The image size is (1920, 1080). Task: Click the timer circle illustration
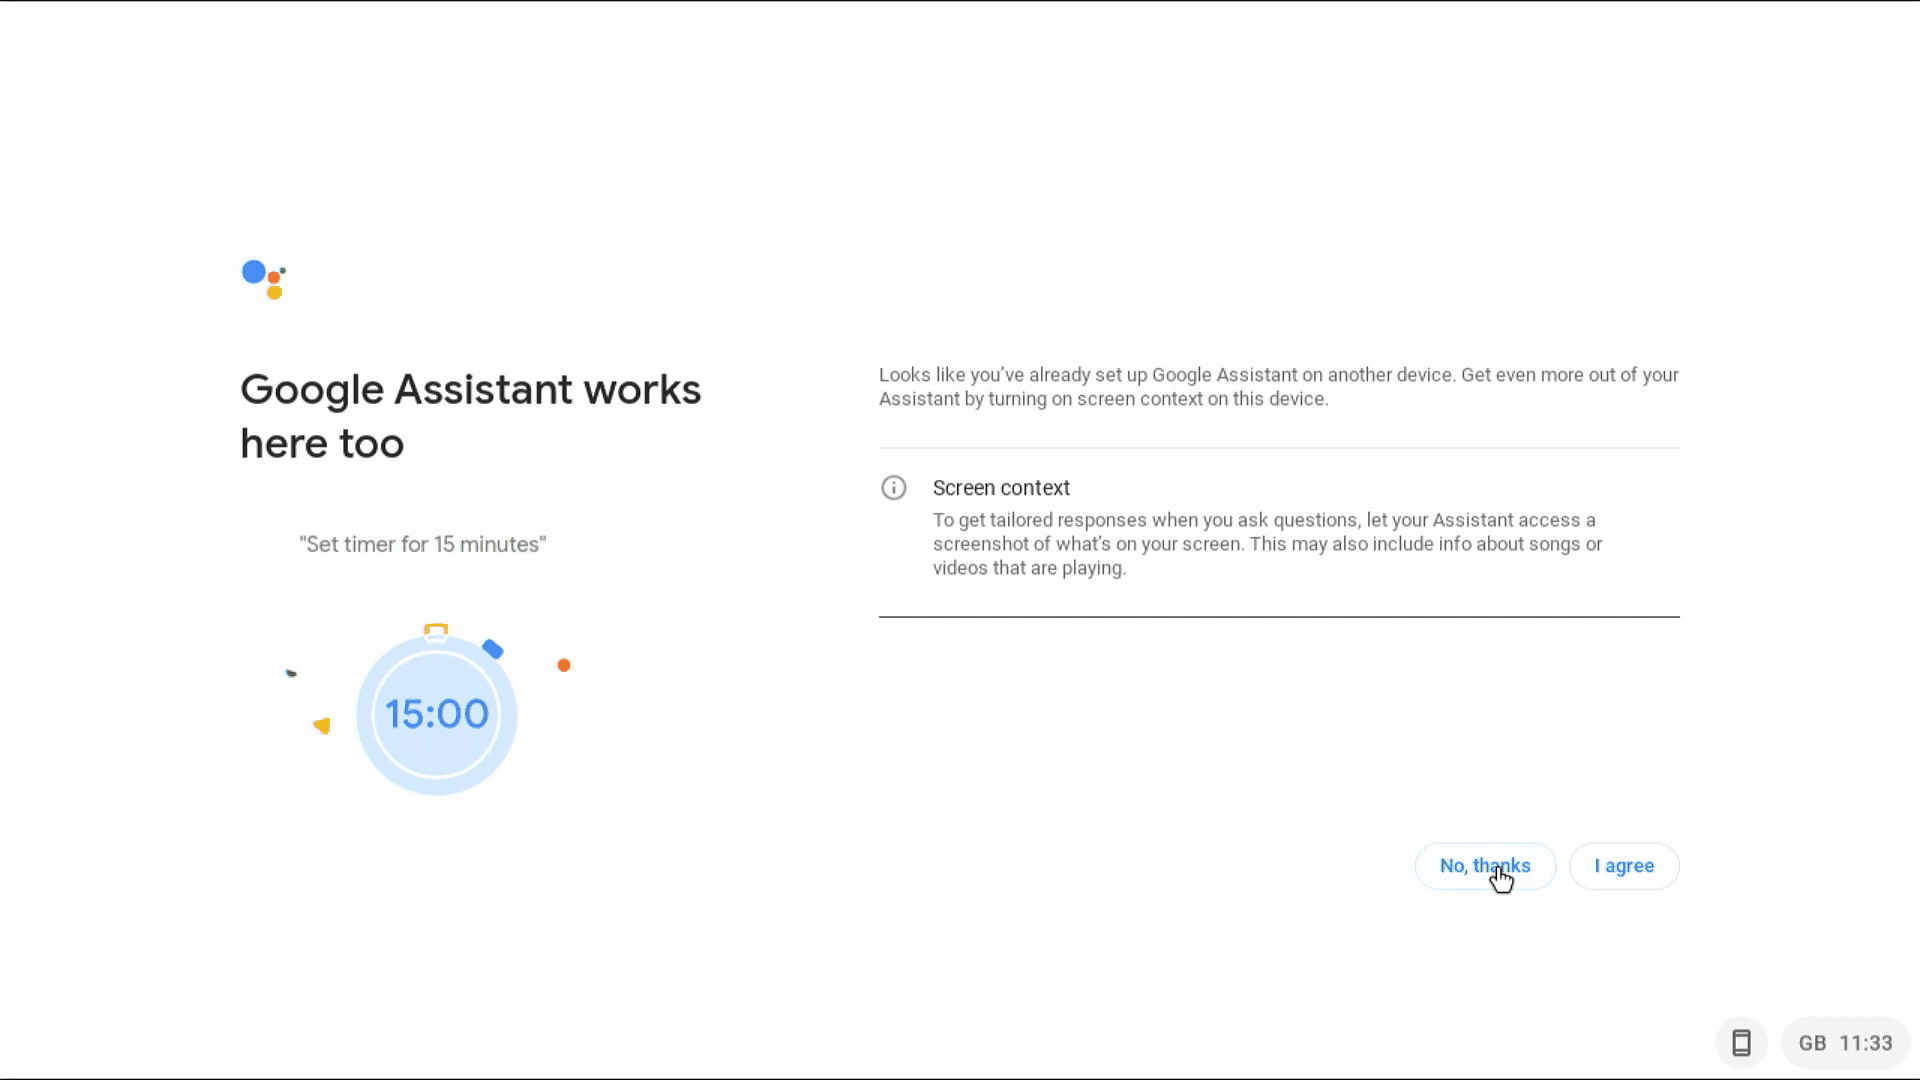point(436,712)
